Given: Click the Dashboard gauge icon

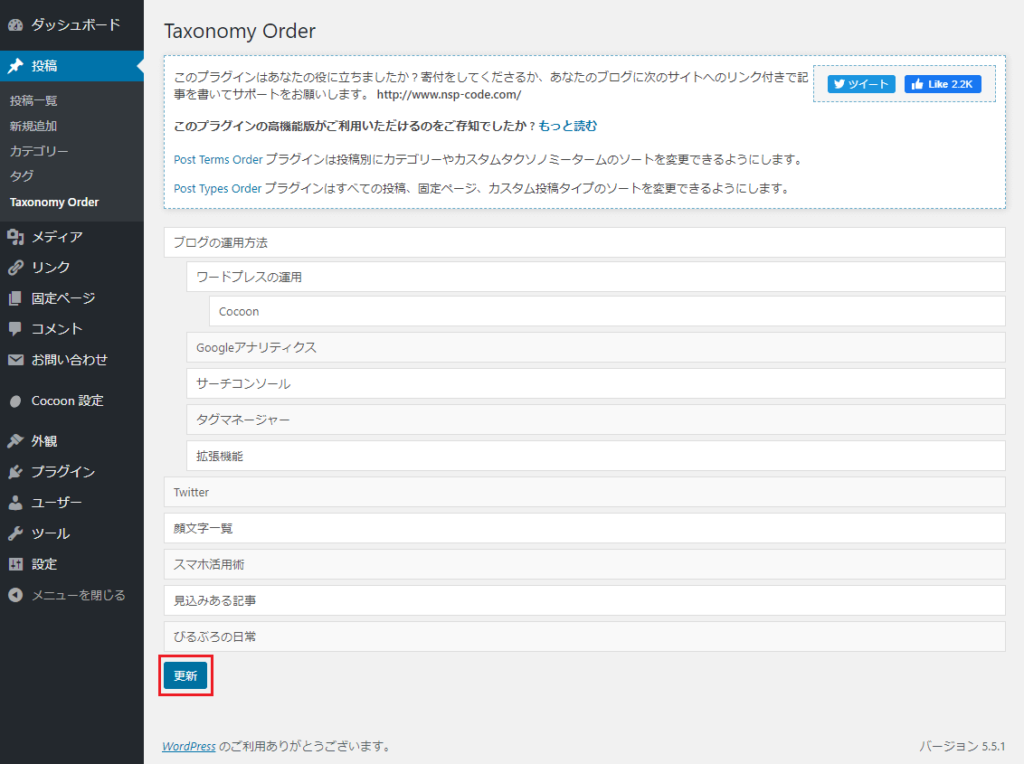Looking at the screenshot, I should click(16, 25).
